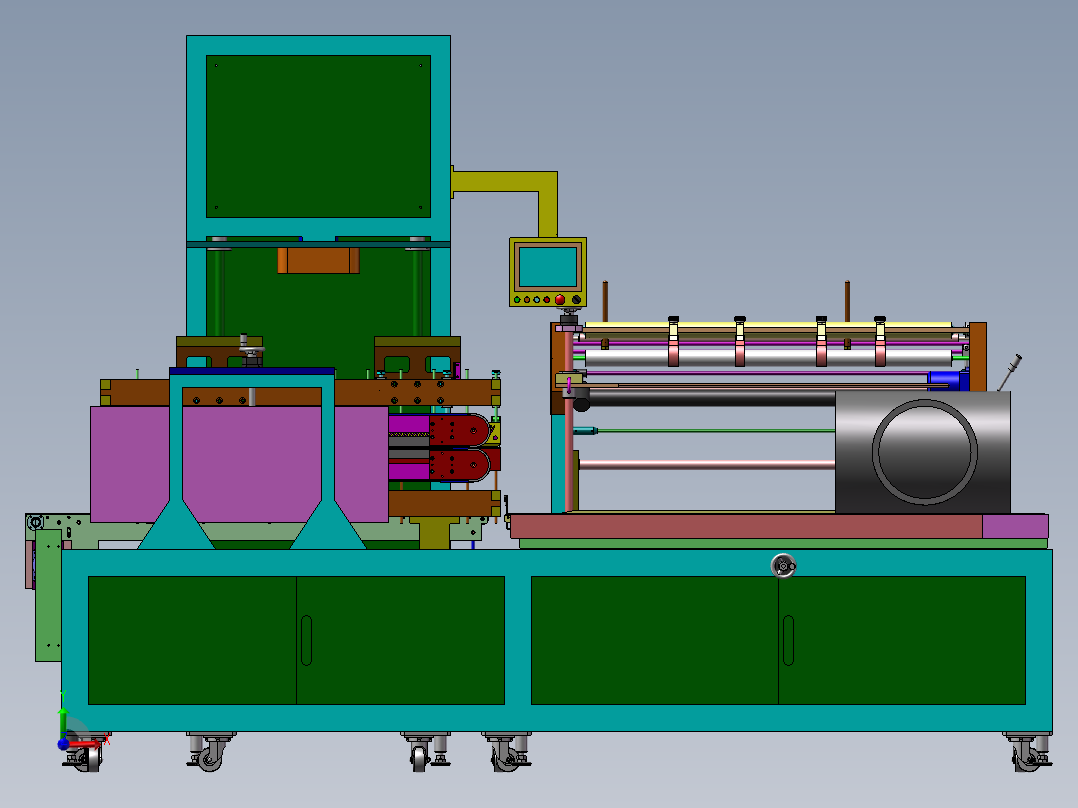
Task: Select the leftmost dark green cabinet door
Action: (x=192, y=640)
